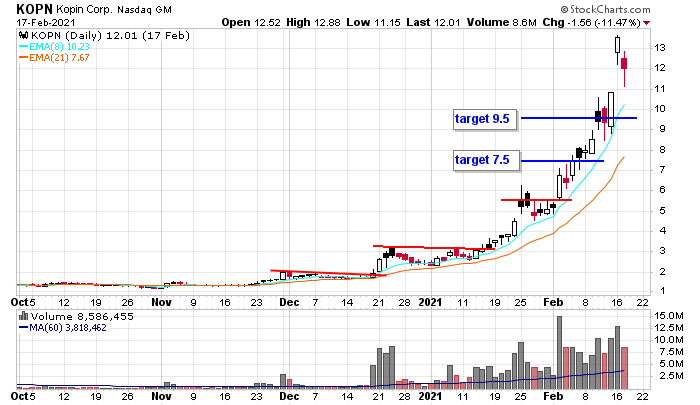Click the cyan EMA(8) legend line
The width and height of the screenshot is (700, 405).
pos(24,46)
